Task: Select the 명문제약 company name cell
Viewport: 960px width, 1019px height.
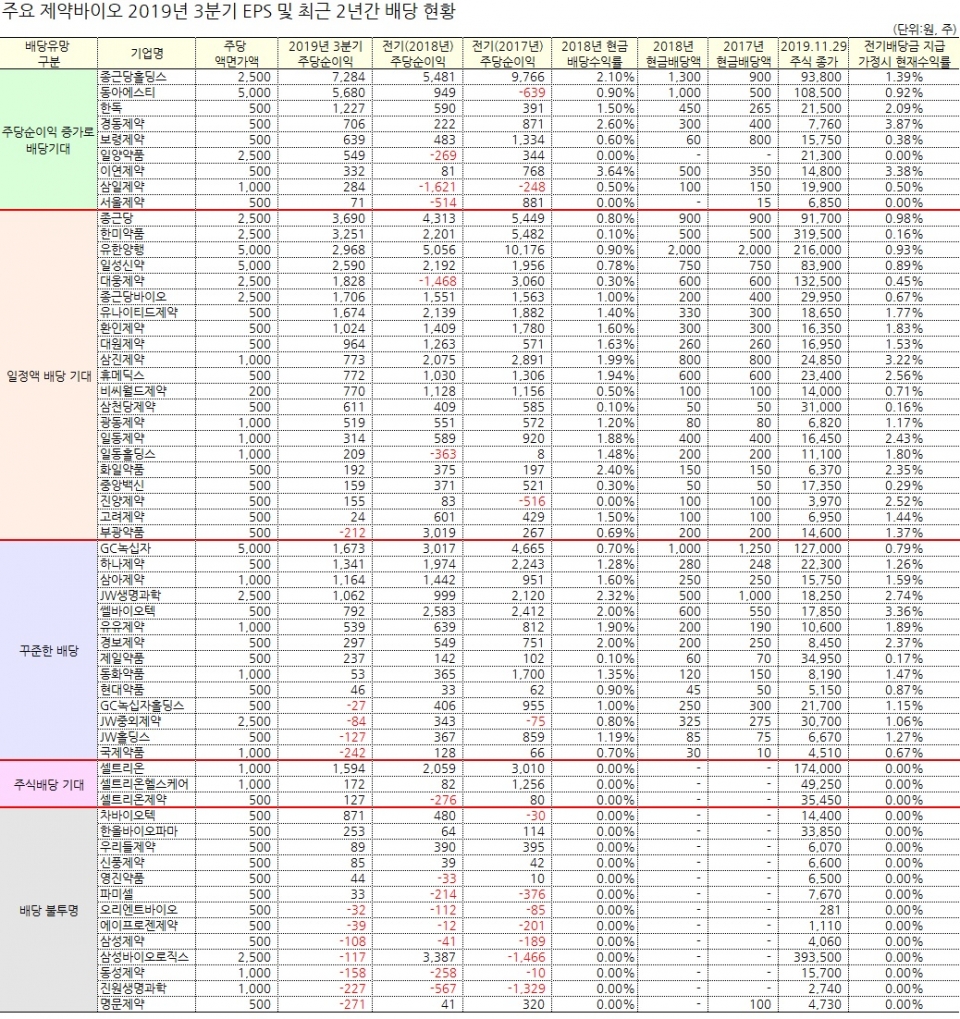Action: point(124,1003)
